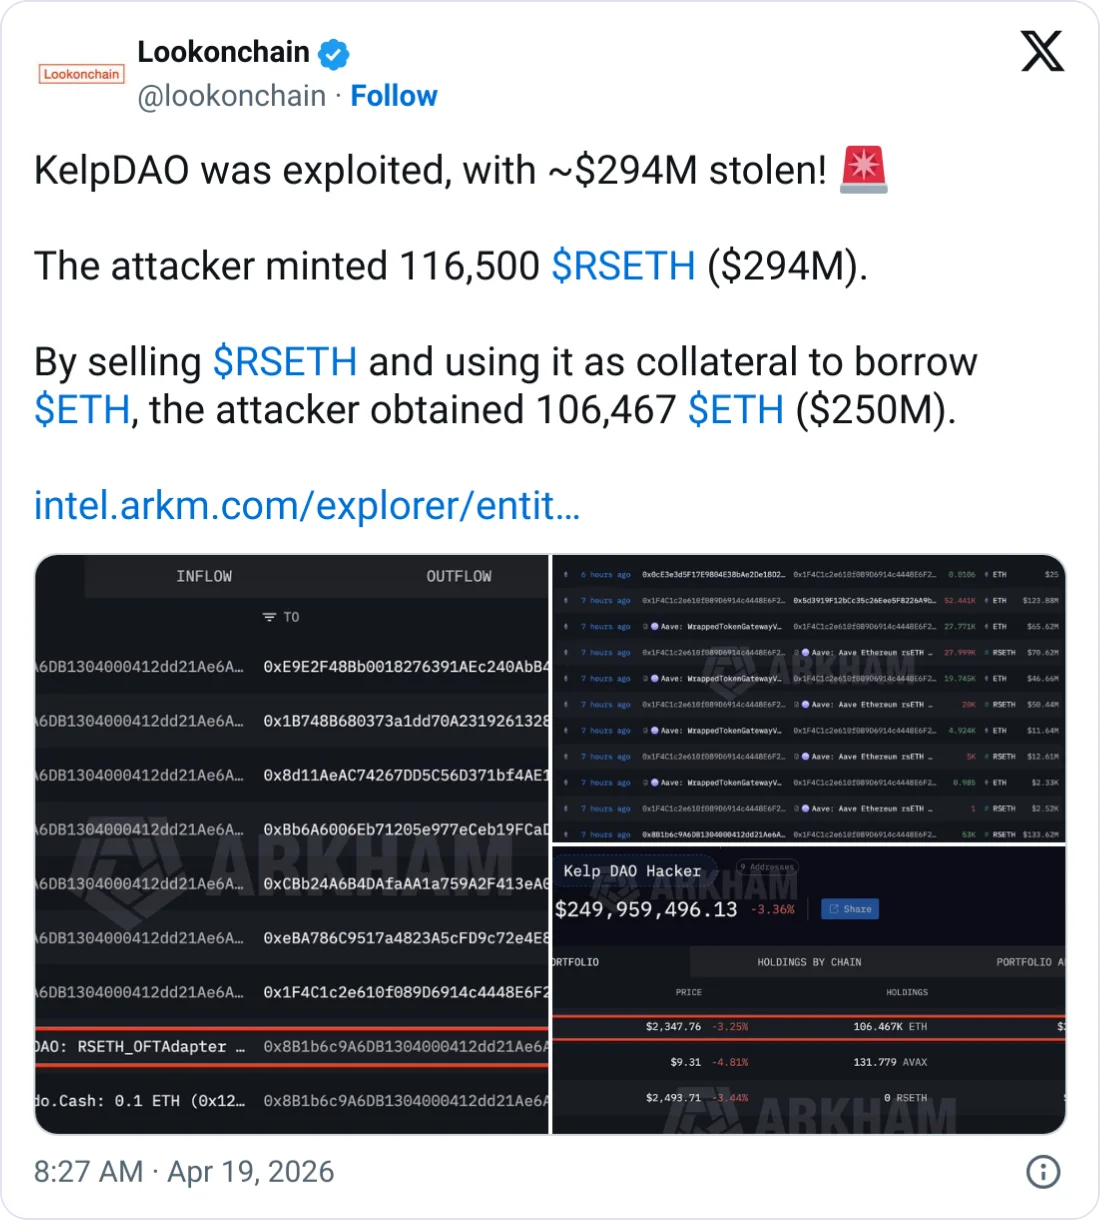Select the HOLDINGS BY CHAIN tab
This screenshot has width=1100, height=1220.
809,962
